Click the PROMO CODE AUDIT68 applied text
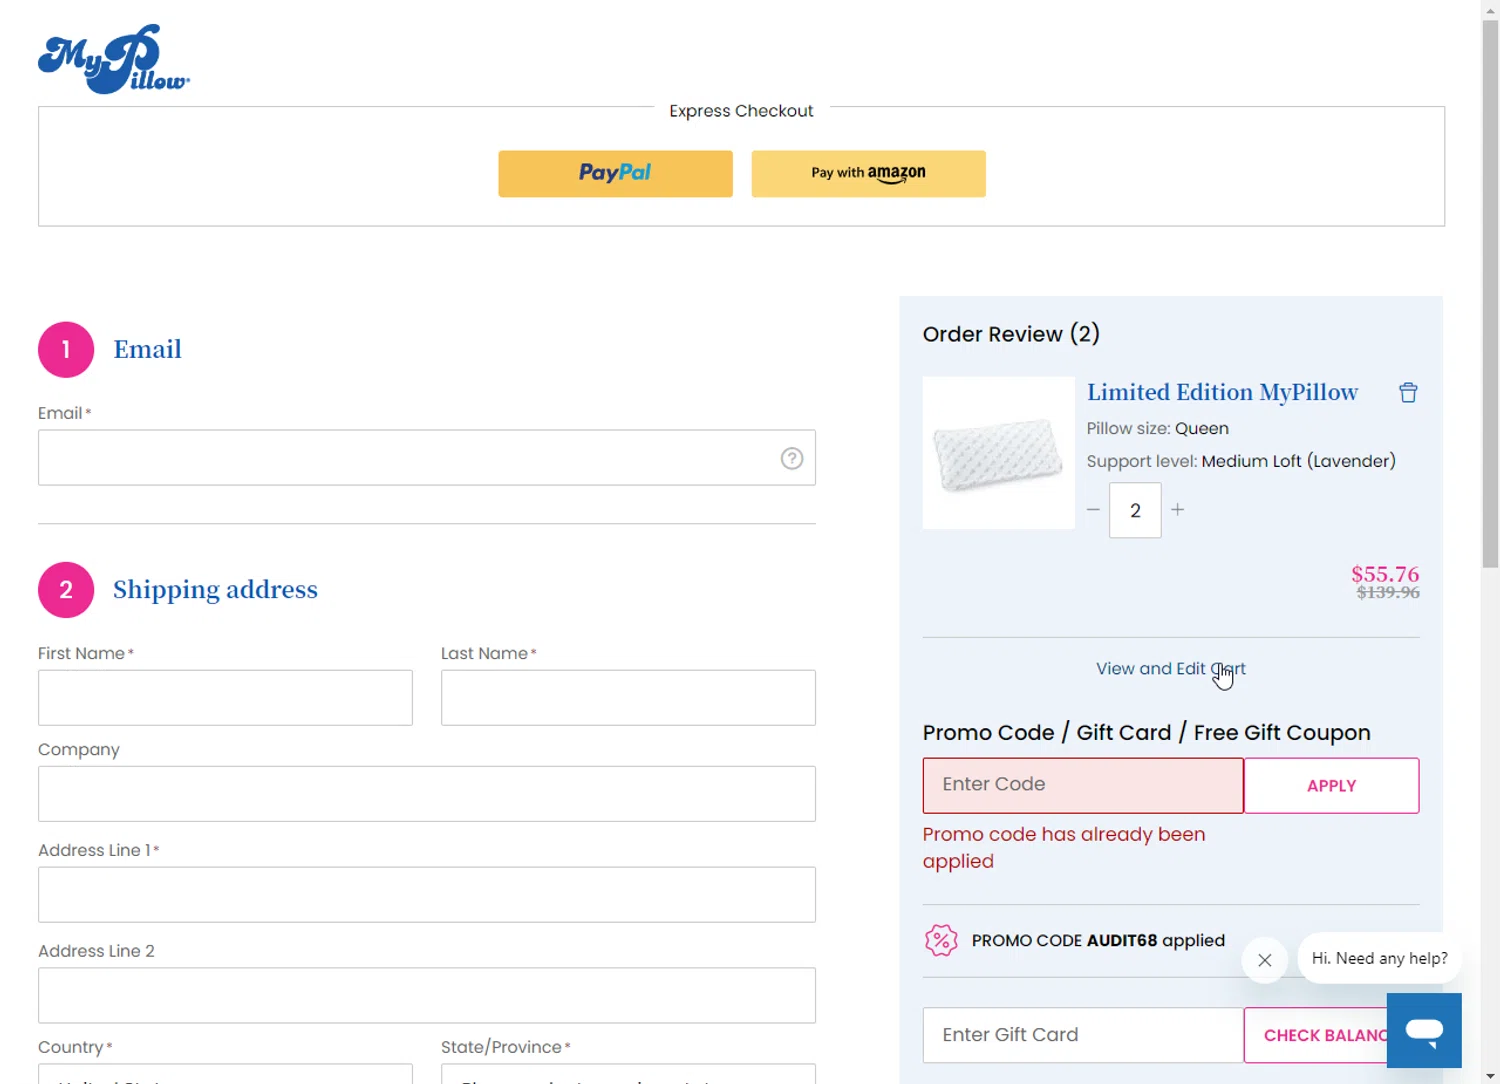Screen dimensions: 1500x1084 click(1098, 940)
